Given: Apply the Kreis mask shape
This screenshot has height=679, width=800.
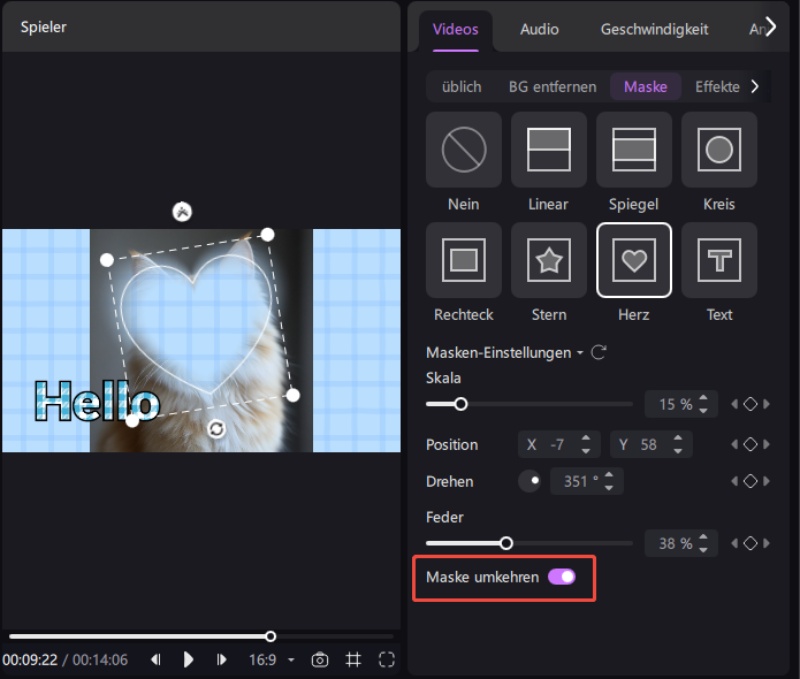Looking at the screenshot, I should (x=719, y=150).
